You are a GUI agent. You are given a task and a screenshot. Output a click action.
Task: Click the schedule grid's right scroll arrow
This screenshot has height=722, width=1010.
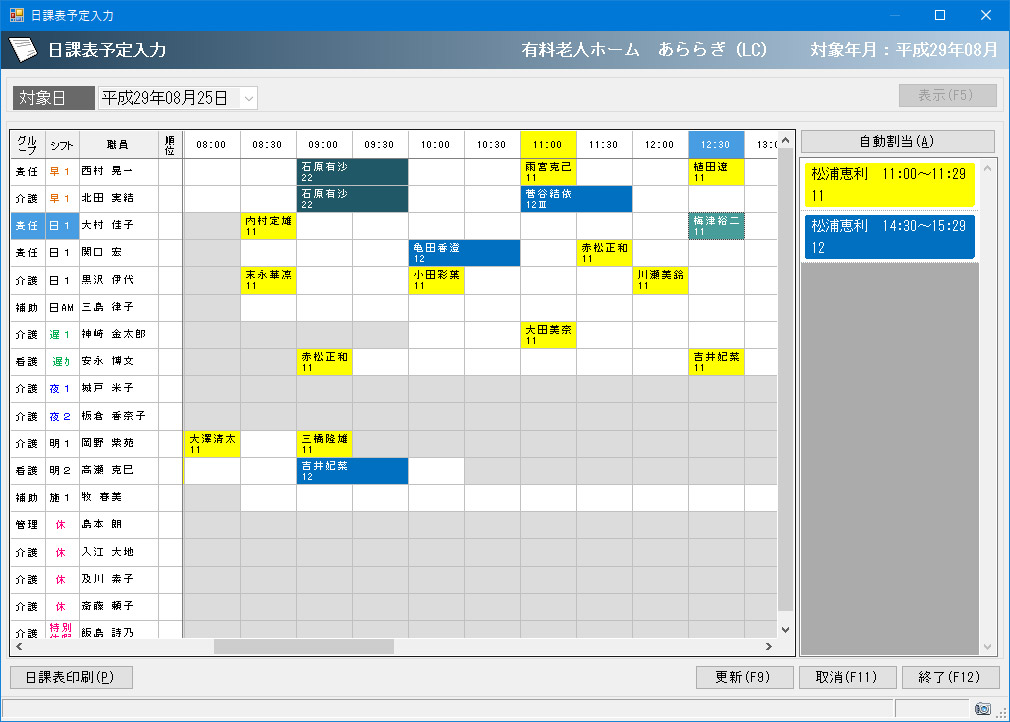[x=769, y=647]
